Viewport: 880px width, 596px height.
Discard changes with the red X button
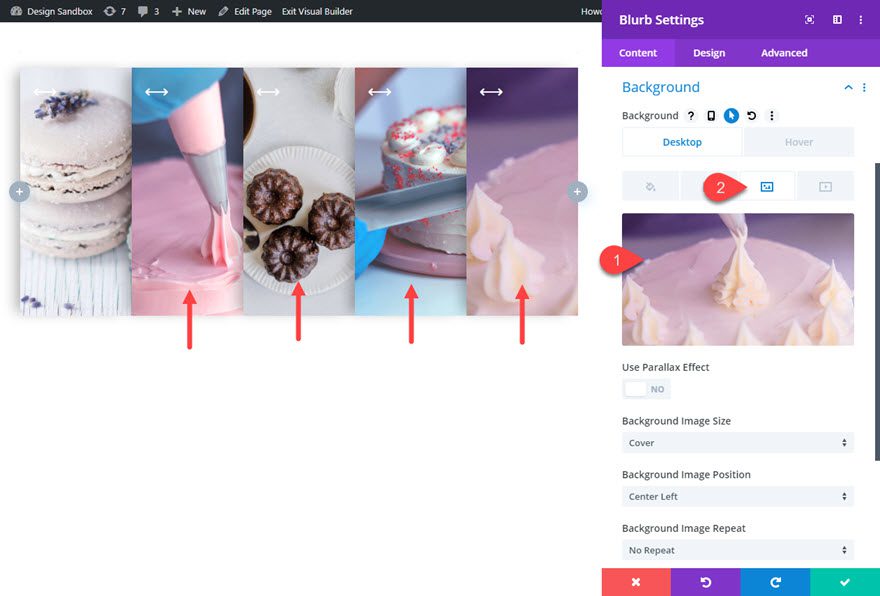636,583
